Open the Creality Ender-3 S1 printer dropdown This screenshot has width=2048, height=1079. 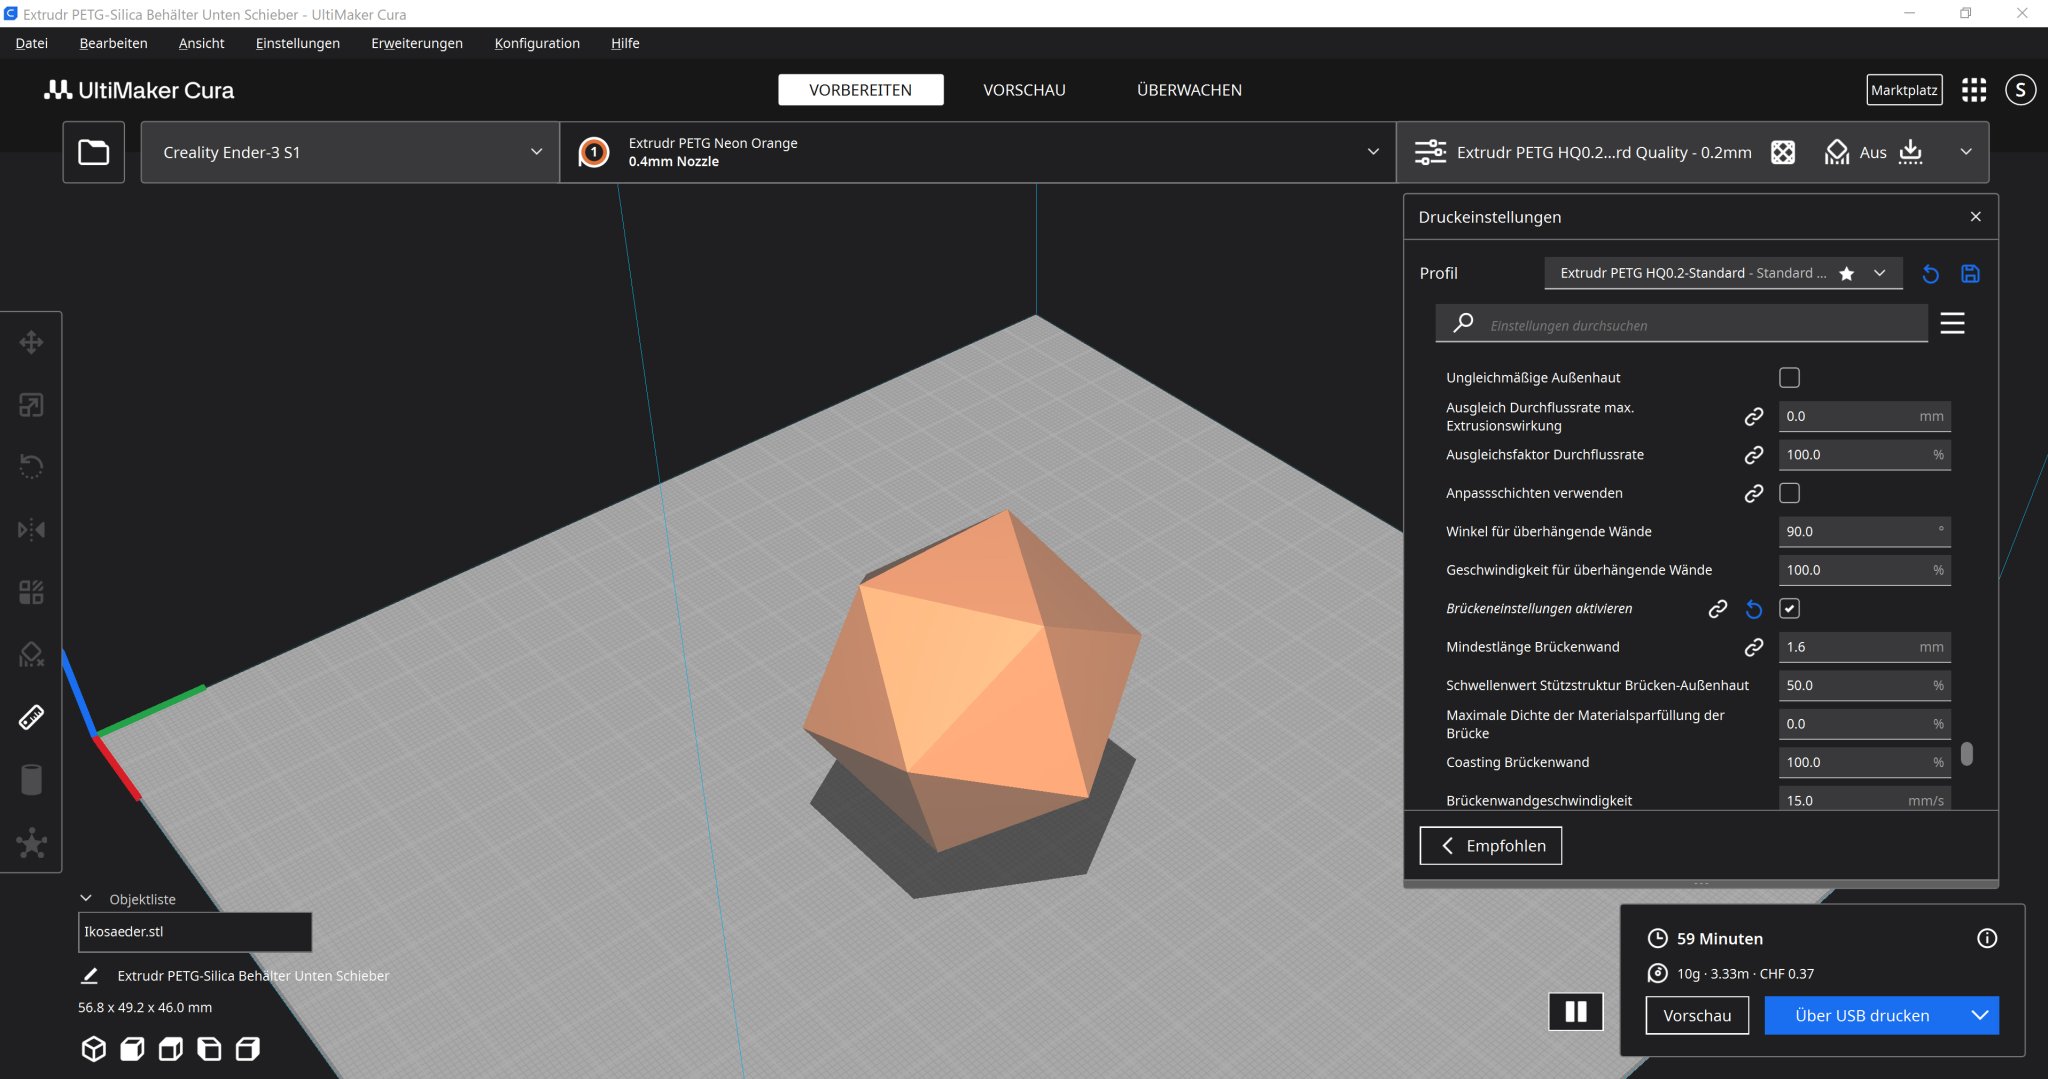350,152
